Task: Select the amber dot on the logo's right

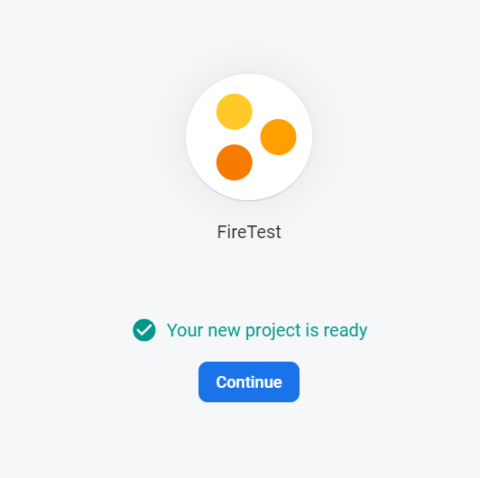Action: [278, 137]
